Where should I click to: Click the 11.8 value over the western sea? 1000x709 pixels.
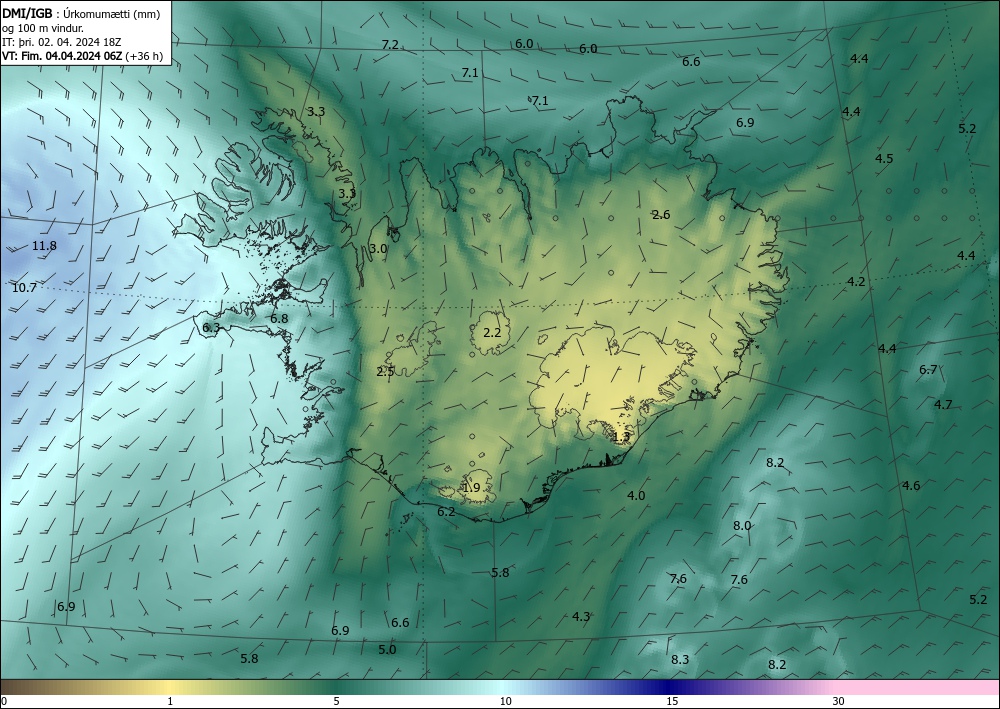(x=44, y=246)
